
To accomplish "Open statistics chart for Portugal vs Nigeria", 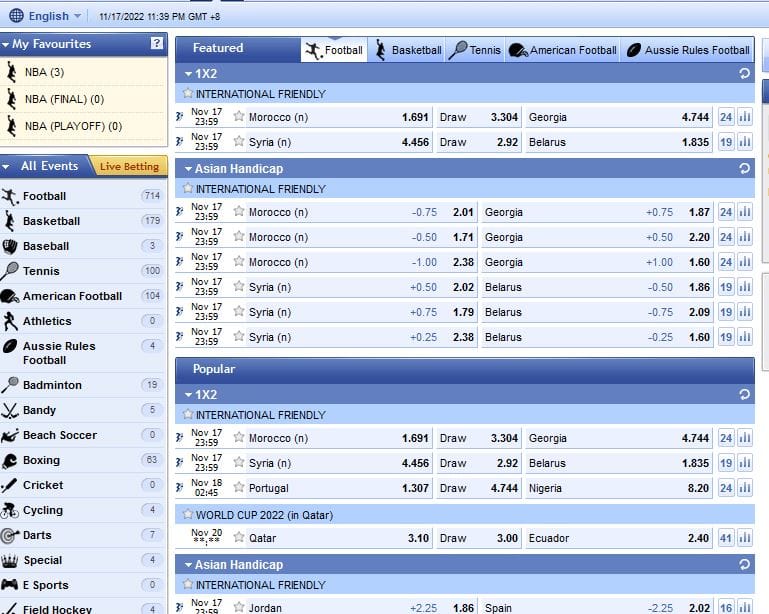I will [x=744, y=488].
